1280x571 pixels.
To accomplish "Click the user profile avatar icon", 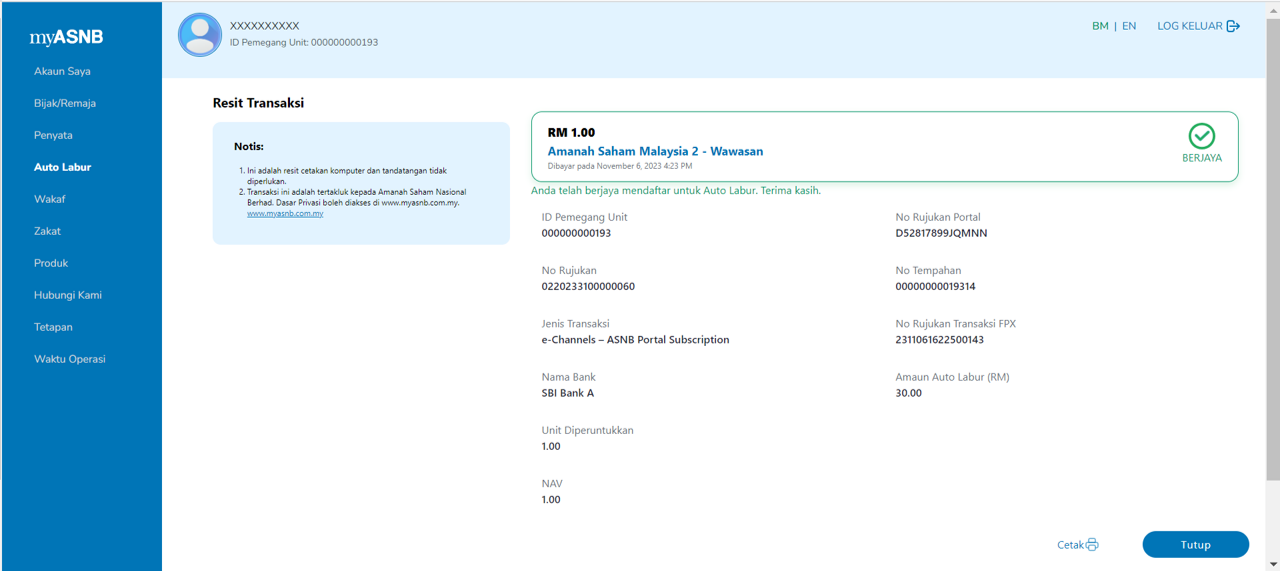I will pyautogui.click(x=200, y=35).
